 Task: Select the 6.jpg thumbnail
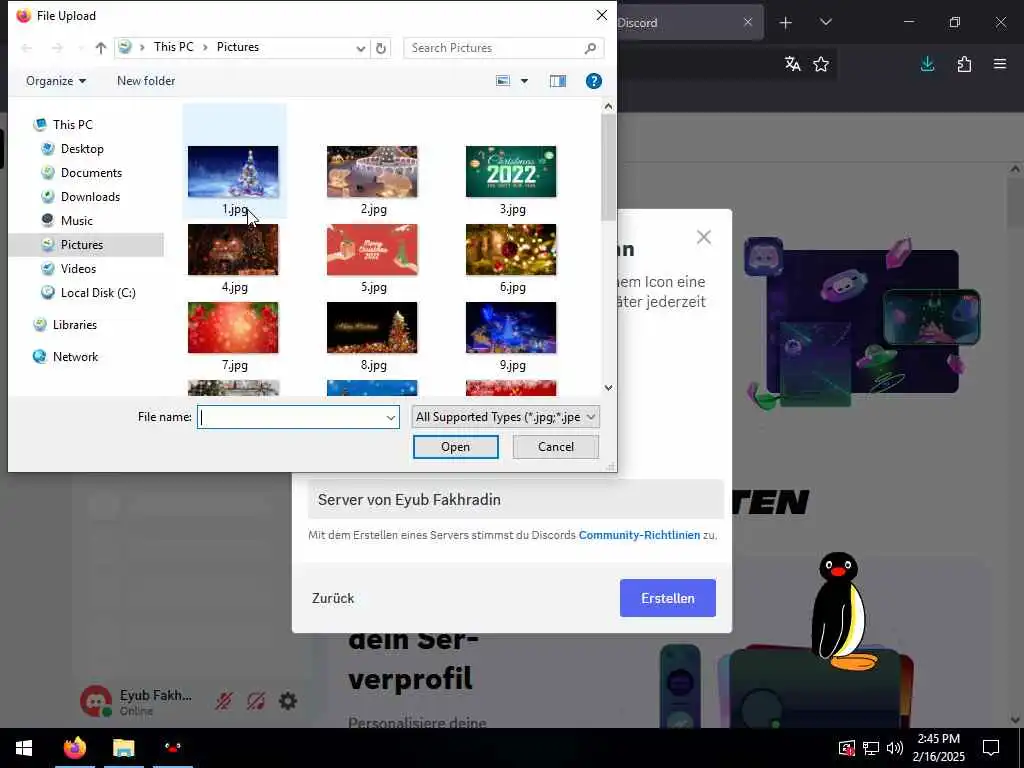(x=511, y=249)
